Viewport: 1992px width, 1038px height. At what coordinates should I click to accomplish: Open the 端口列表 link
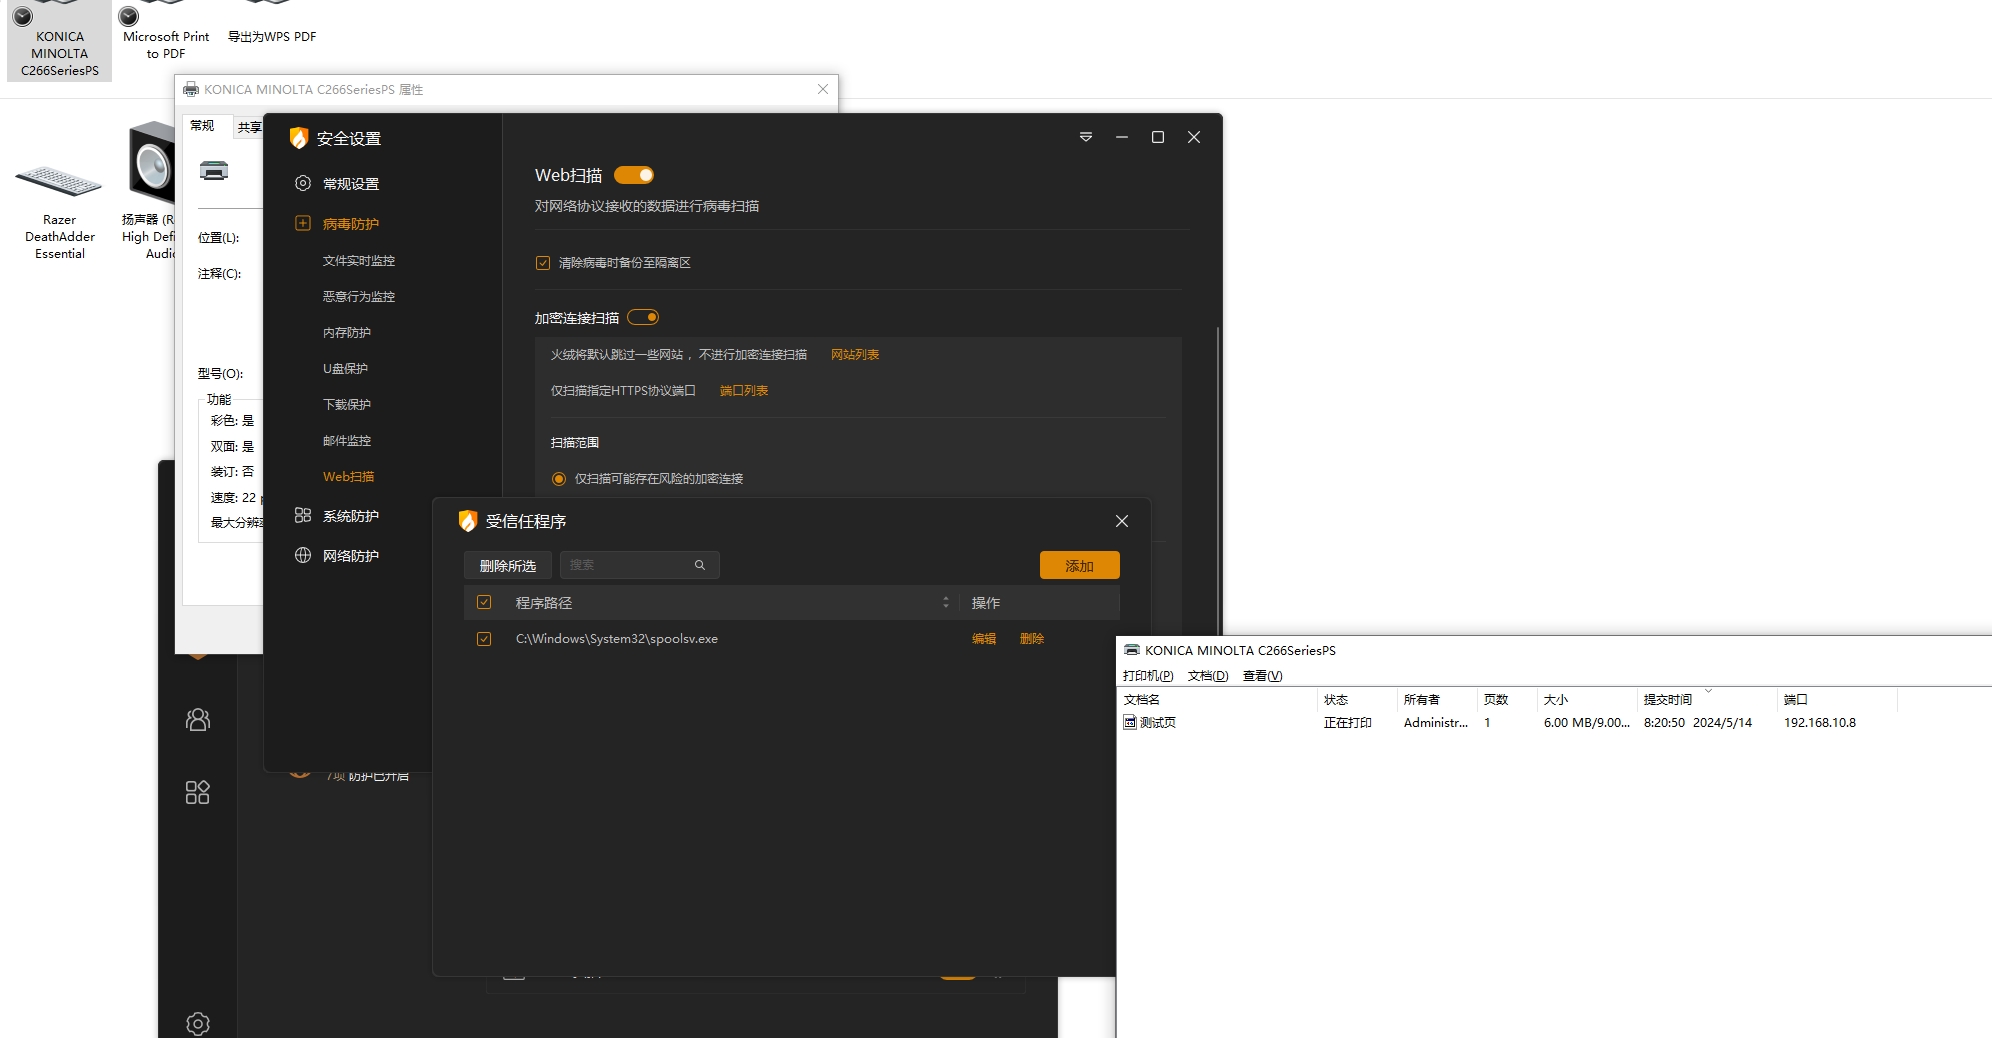coord(744,391)
